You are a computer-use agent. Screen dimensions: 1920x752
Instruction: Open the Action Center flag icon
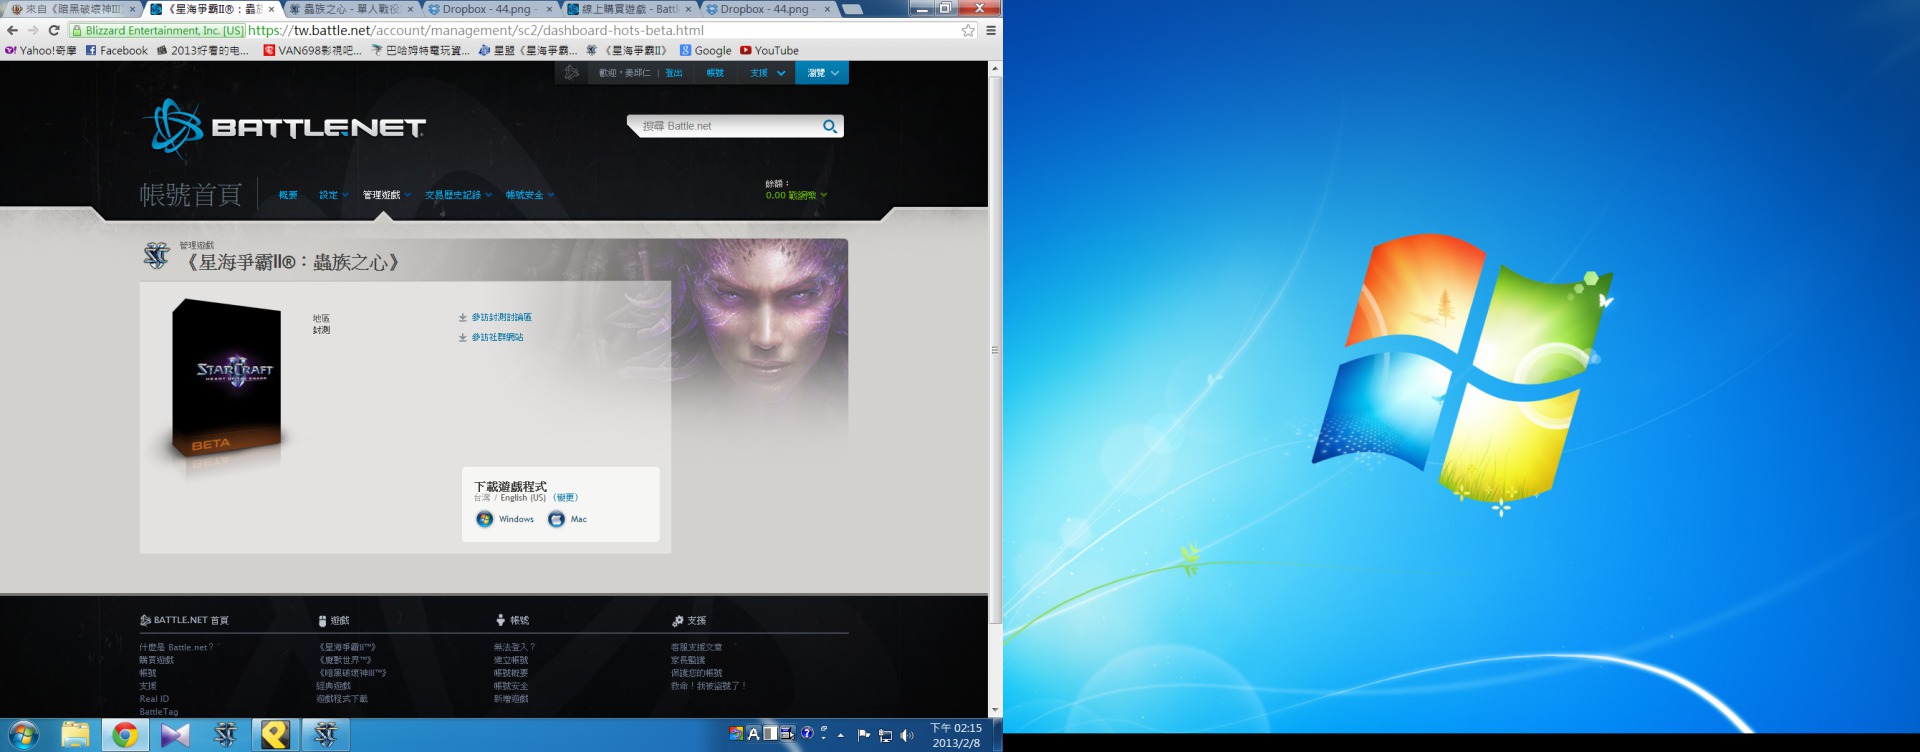863,735
